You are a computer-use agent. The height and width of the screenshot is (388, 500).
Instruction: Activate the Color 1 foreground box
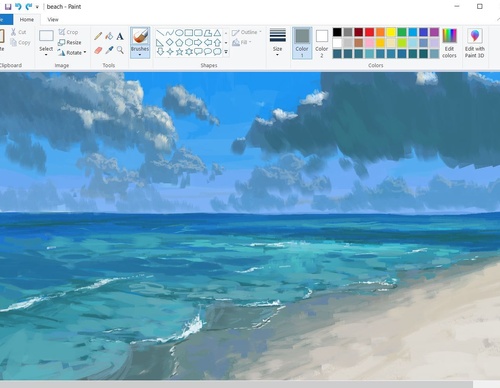coord(302,43)
